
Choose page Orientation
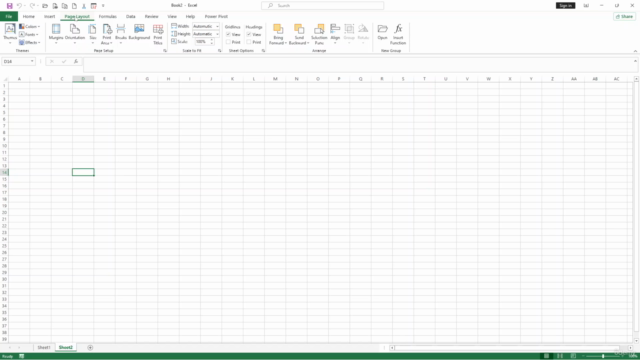(x=75, y=34)
